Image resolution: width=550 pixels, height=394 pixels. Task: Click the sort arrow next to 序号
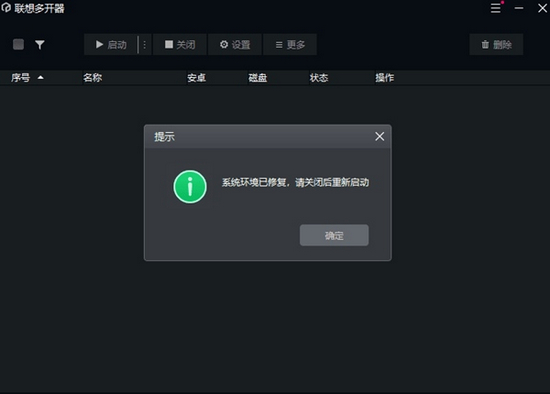[x=41, y=77]
